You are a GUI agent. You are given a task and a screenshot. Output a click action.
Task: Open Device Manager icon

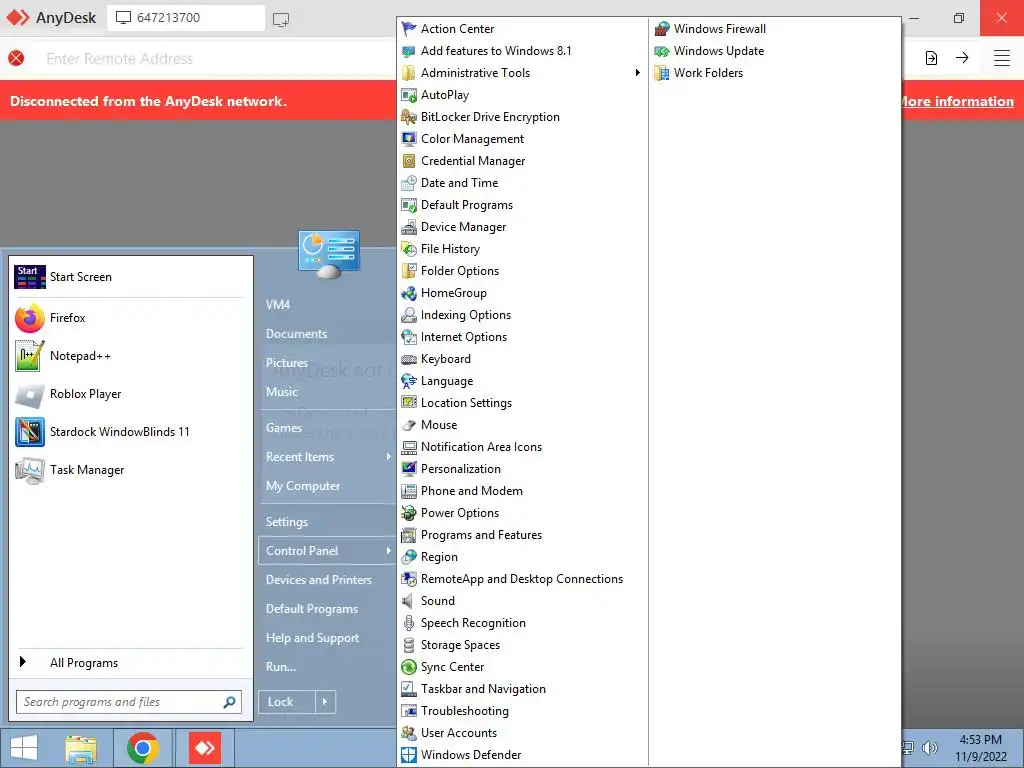point(409,227)
